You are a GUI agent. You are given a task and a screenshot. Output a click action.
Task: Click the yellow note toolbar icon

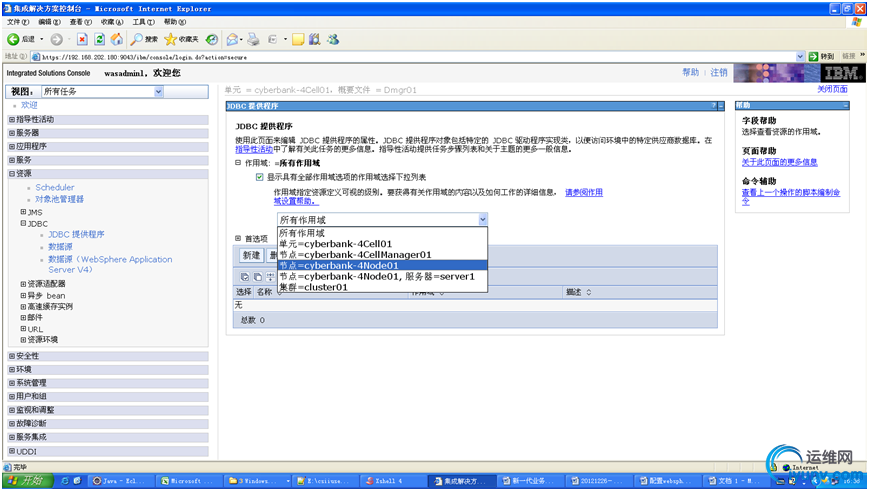[x=298, y=39]
